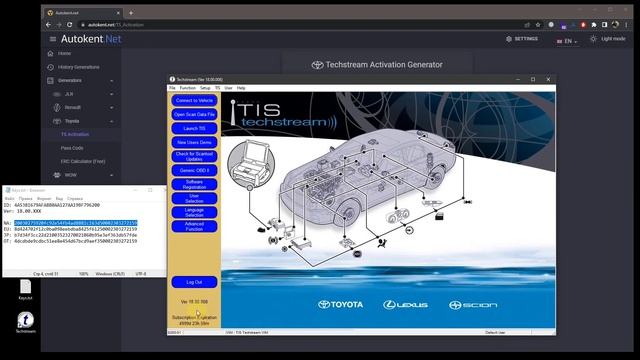Viewport: 640px width, 360px height.
Task: Expand the JLR submenu chevron
Action: [x=111, y=94]
